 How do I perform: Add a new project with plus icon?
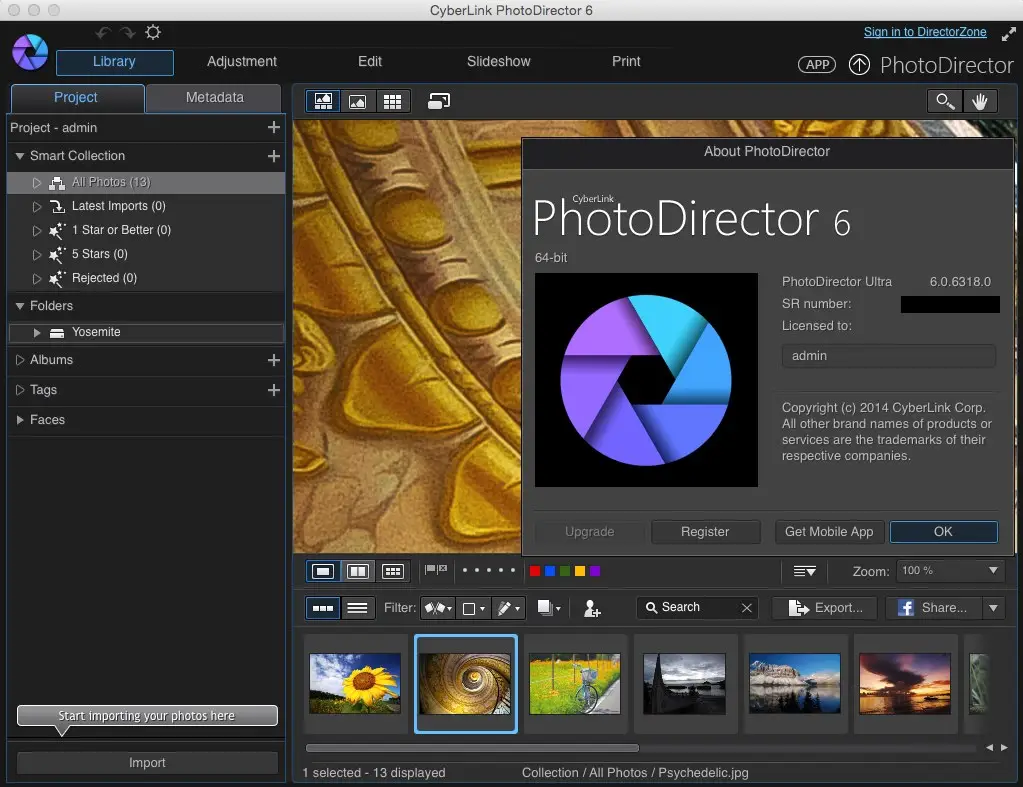pos(274,127)
